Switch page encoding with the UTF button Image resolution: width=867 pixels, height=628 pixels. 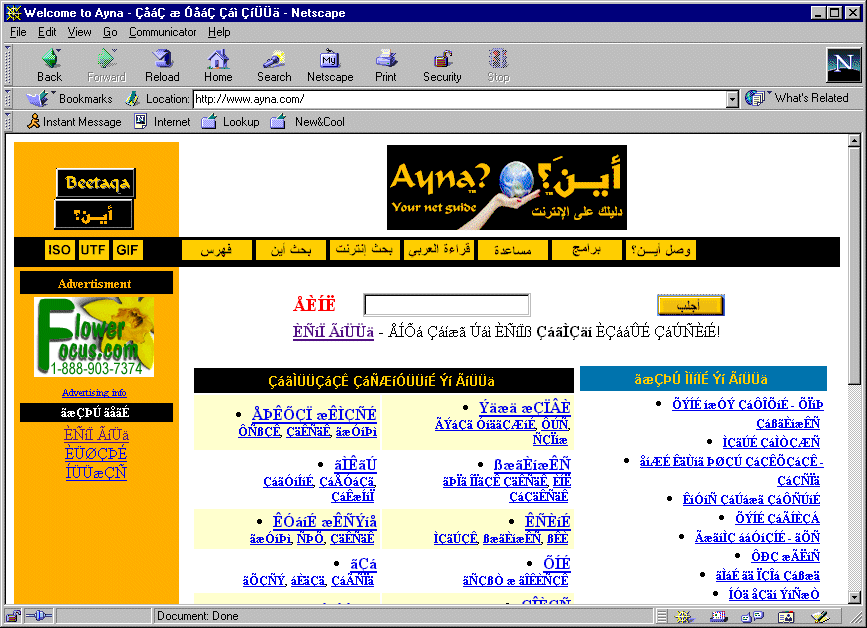pos(93,250)
